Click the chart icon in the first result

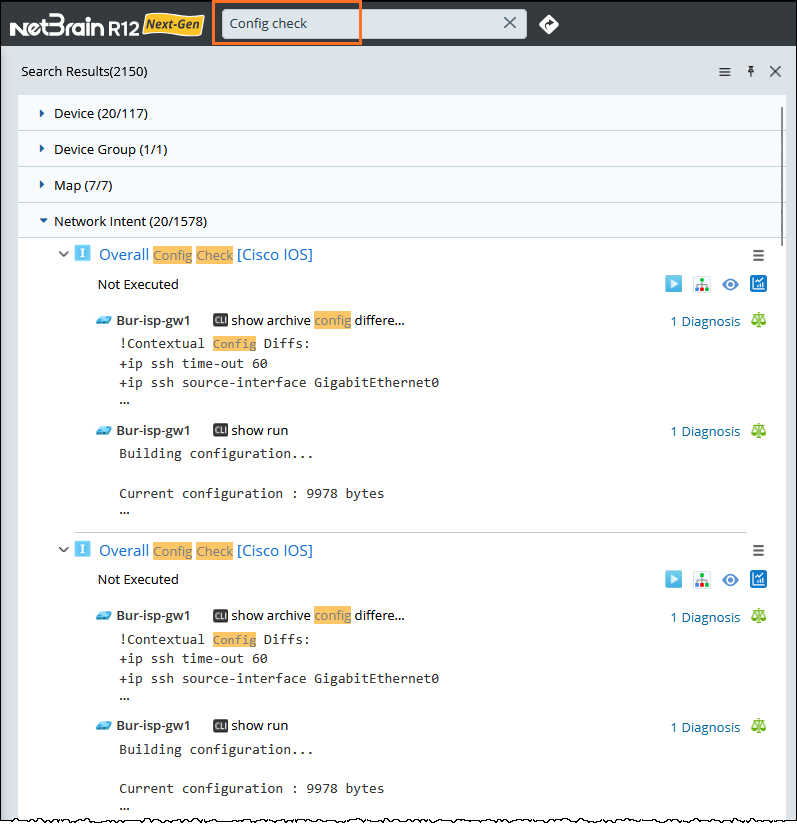pyautogui.click(x=758, y=284)
